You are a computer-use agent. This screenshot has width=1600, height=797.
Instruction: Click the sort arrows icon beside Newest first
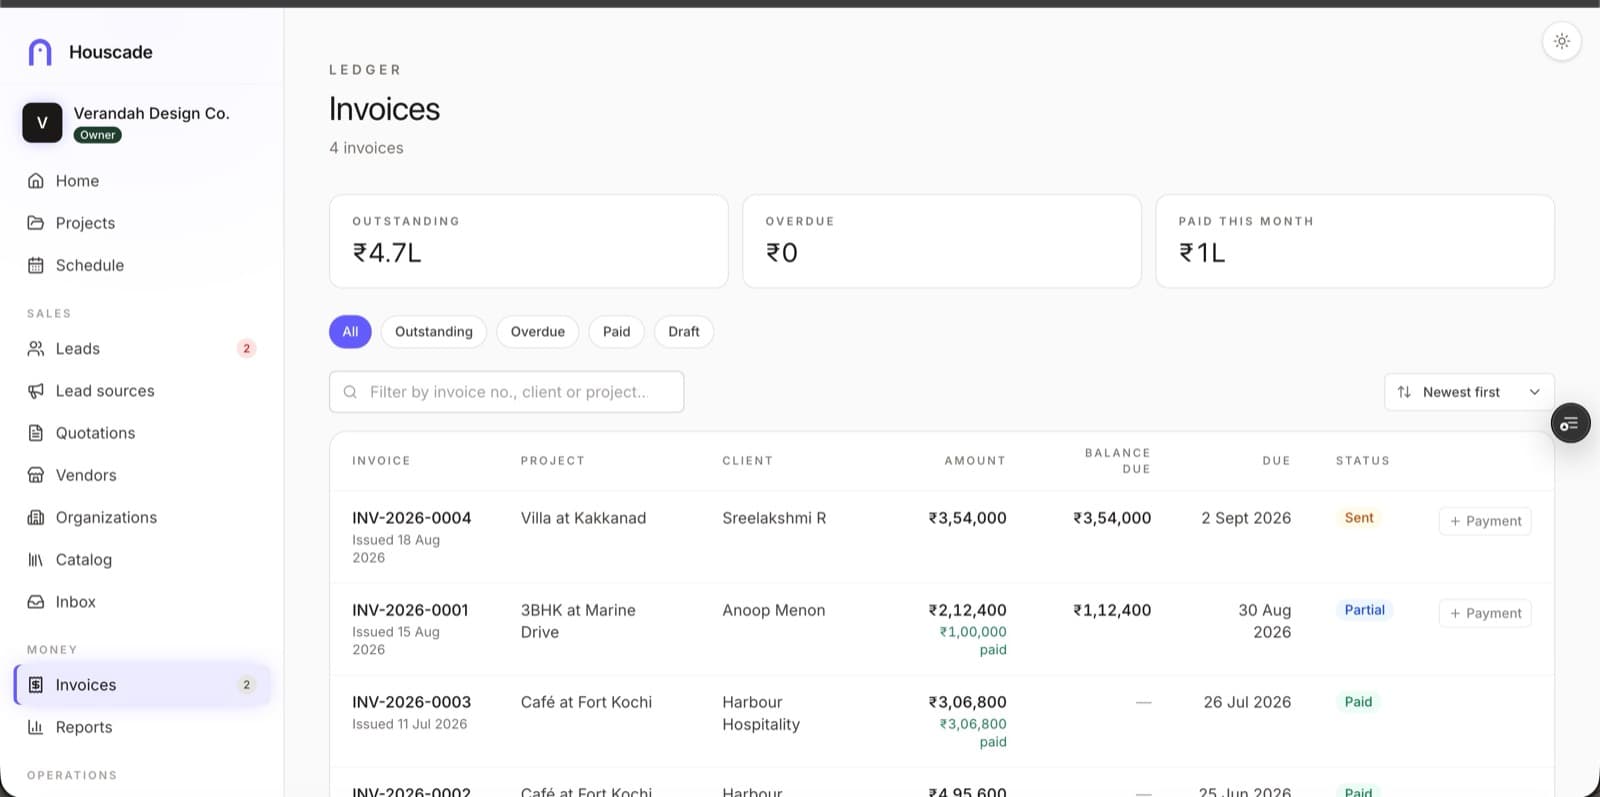tap(1404, 392)
